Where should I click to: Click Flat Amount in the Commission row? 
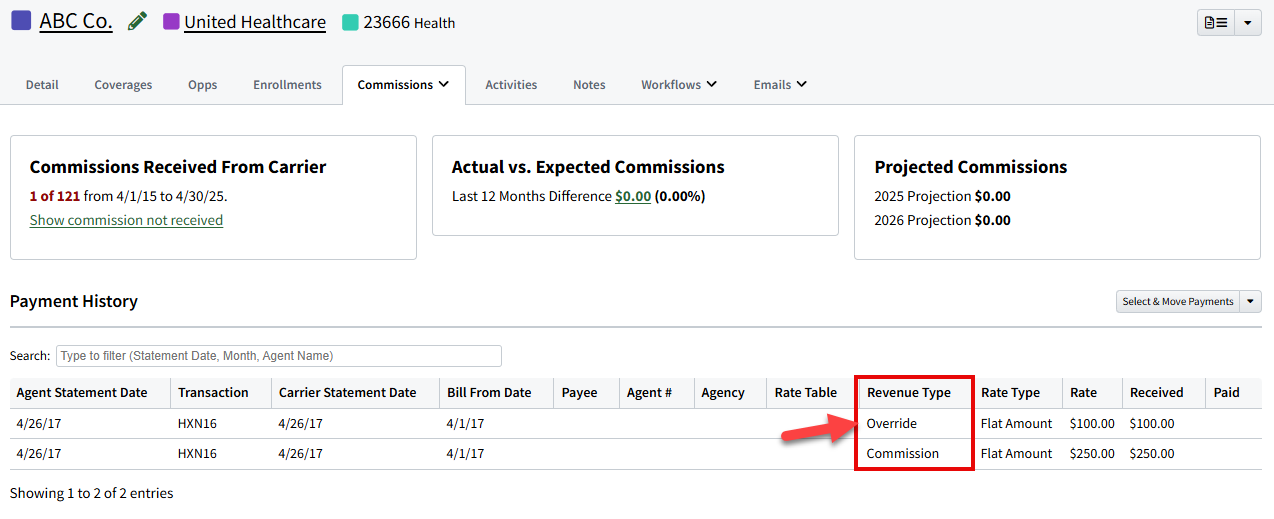tap(1016, 454)
